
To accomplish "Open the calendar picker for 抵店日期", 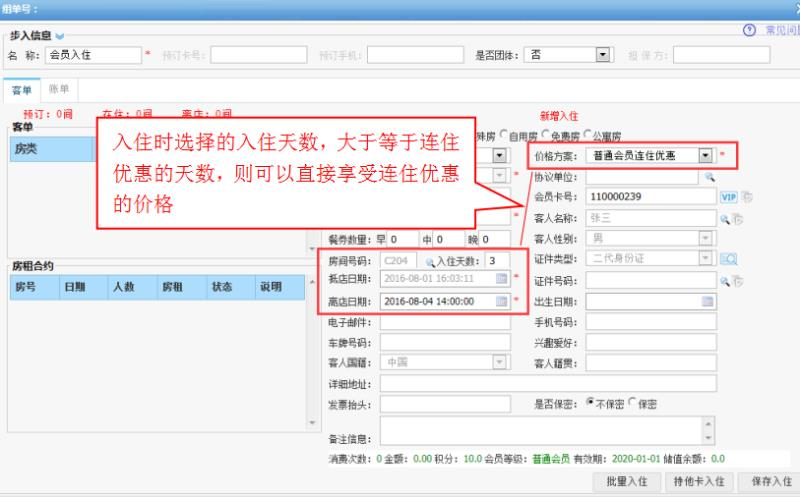I will point(502,278).
